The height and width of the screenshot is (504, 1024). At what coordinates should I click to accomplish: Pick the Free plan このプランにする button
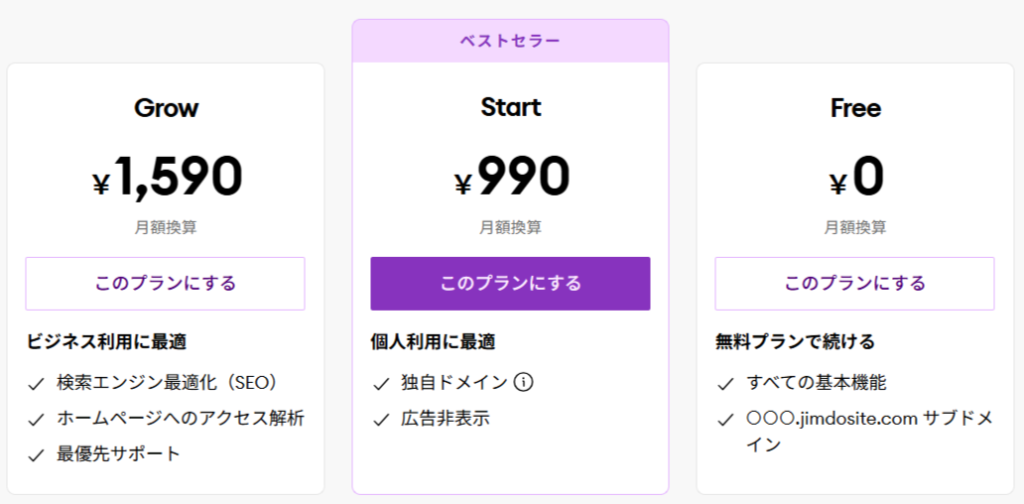tap(854, 283)
